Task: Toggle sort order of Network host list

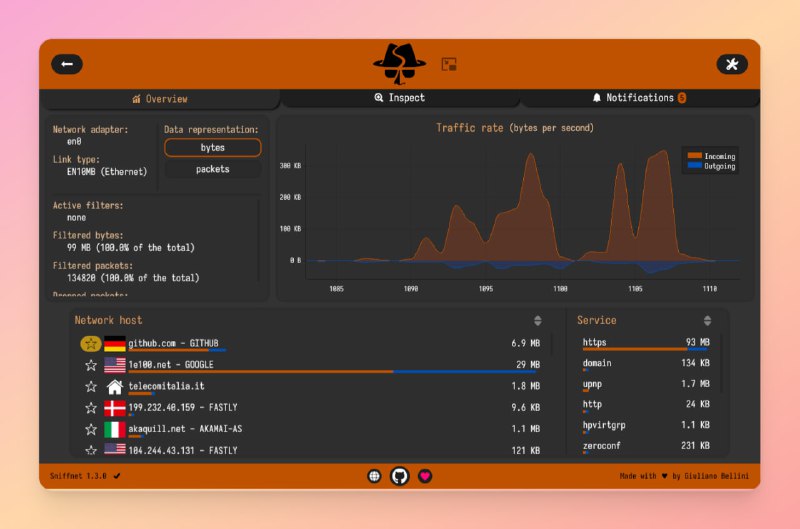Action: [538, 321]
